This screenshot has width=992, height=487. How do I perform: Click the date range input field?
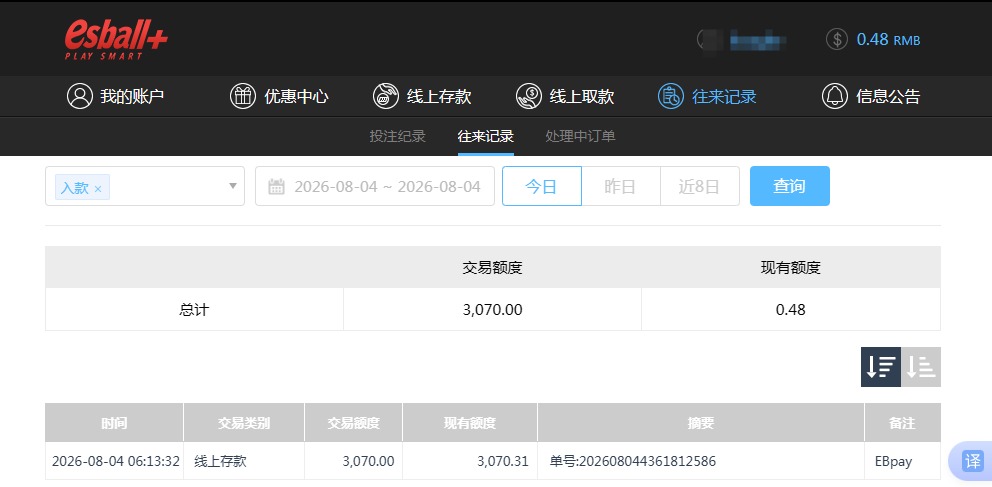click(x=375, y=186)
